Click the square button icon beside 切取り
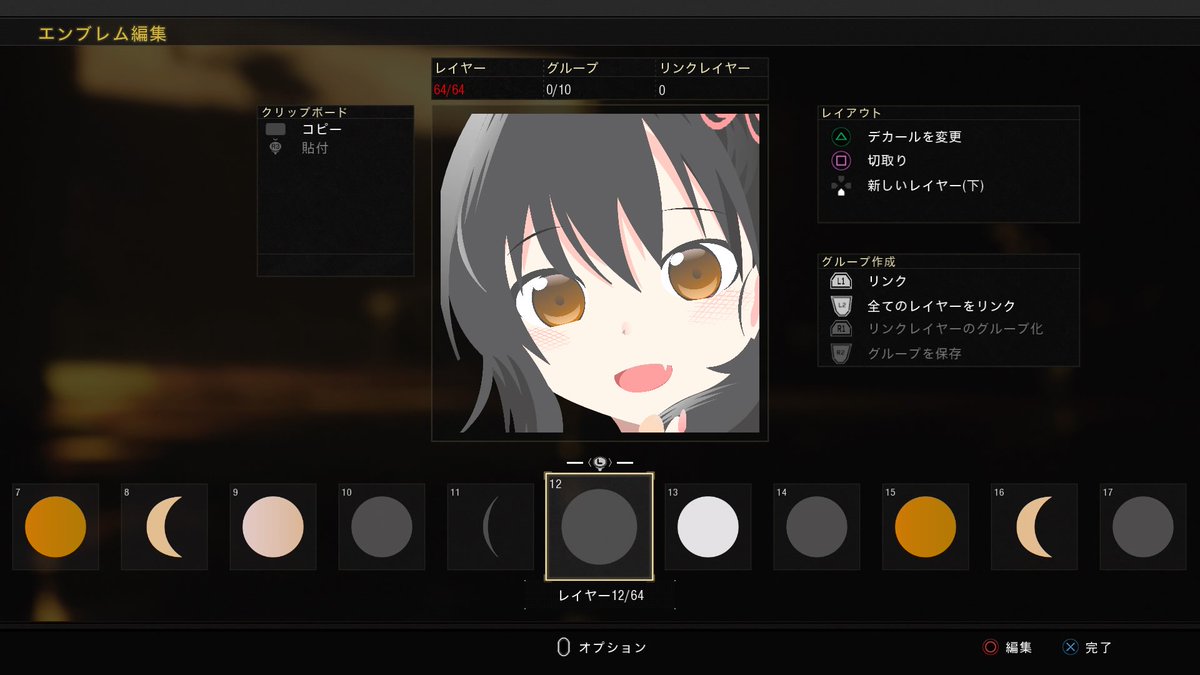Viewport: 1200px width, 675px height. tap(841, 160)
